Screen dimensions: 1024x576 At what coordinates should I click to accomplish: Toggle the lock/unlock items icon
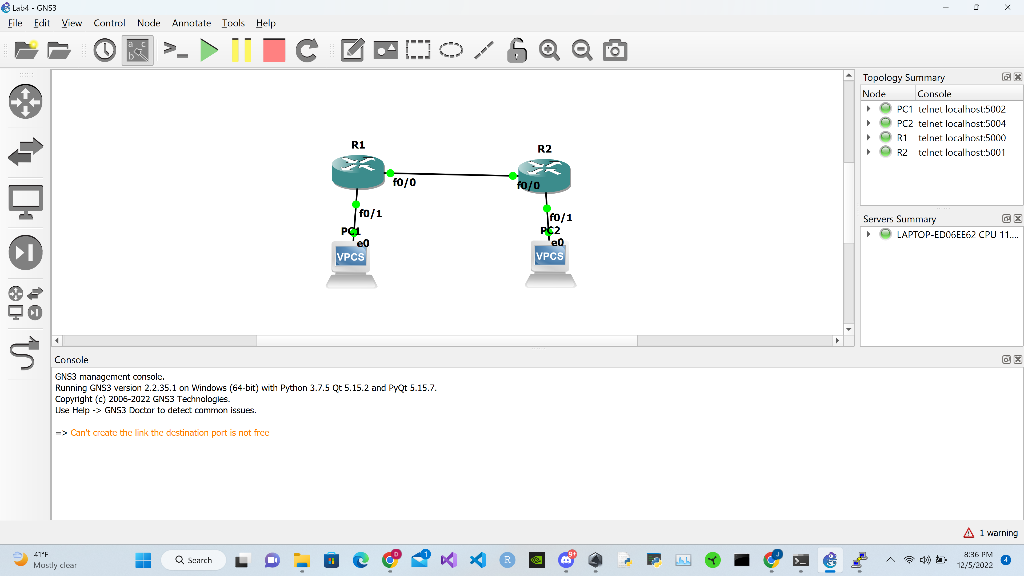point(516,49)
